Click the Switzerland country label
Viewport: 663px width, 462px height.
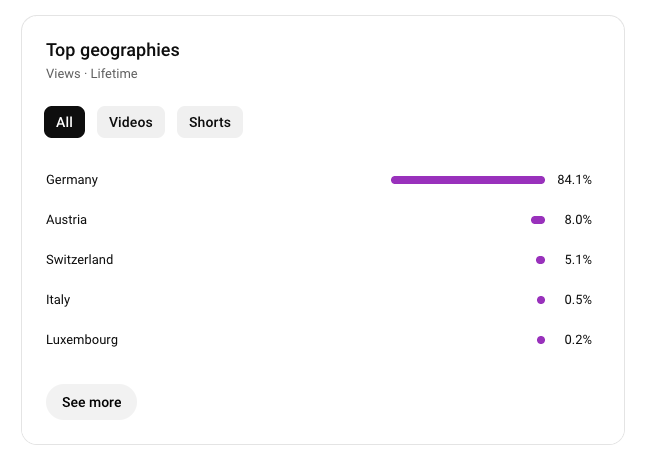point(80,260)
